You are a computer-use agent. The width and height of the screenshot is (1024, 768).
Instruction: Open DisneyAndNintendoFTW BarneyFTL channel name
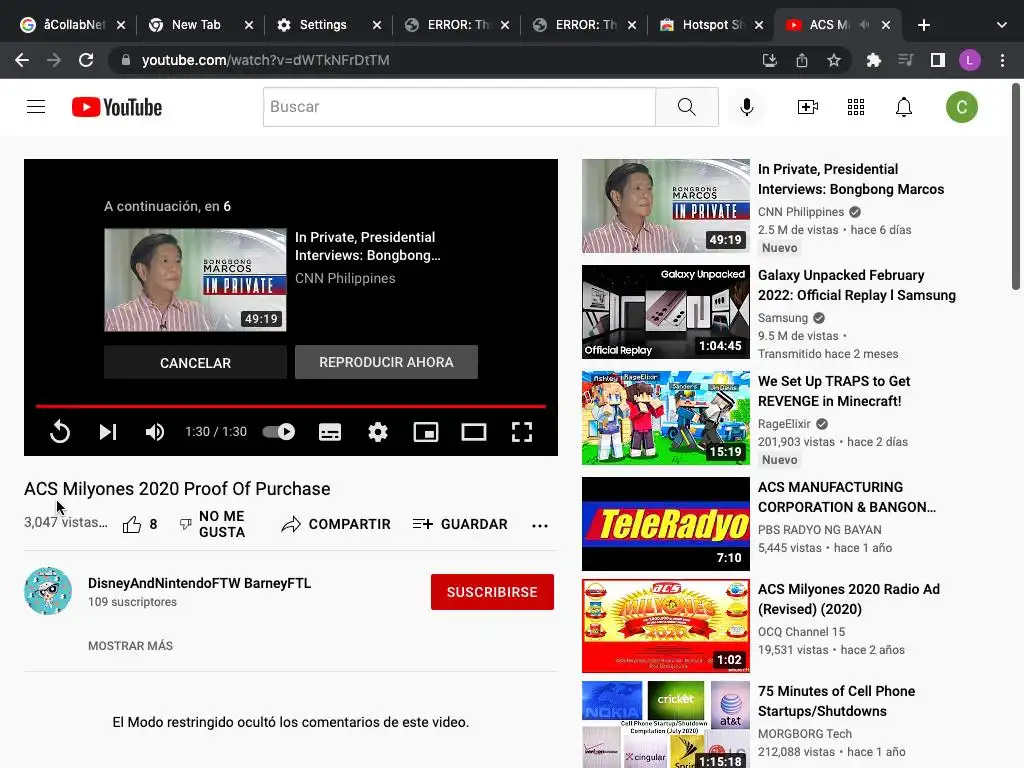tap(199, 583)
